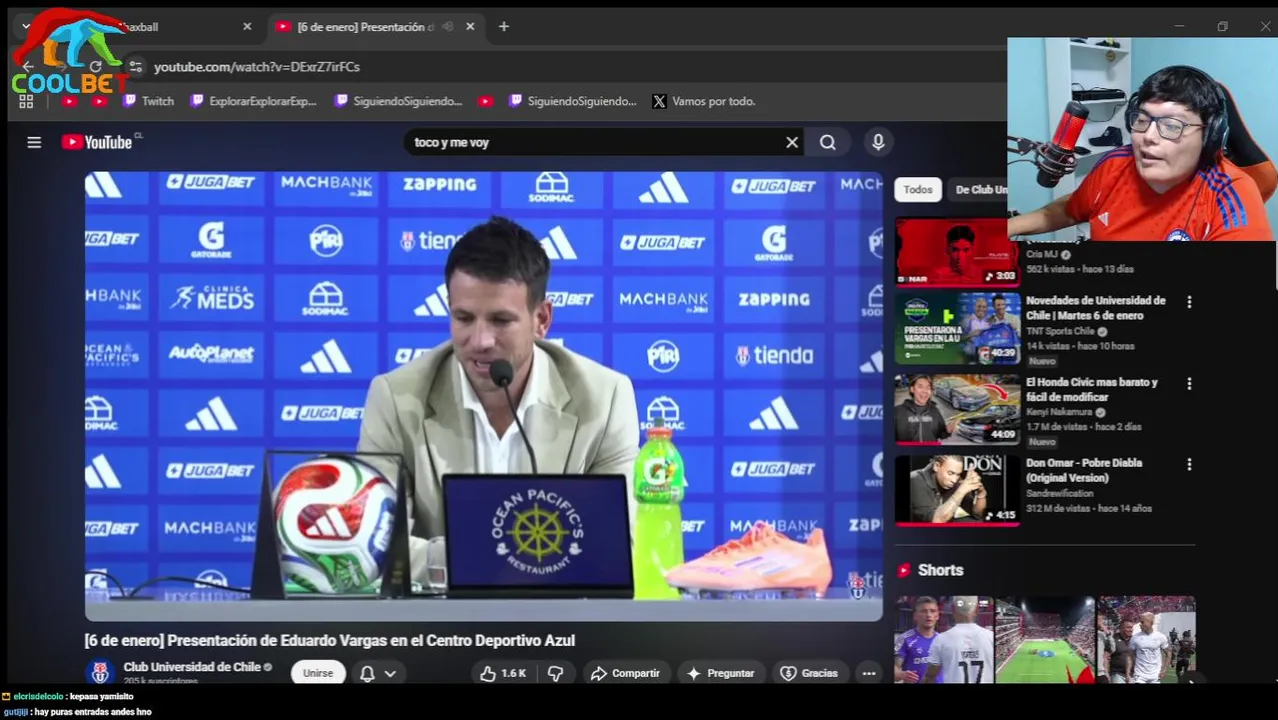Click the search magnifier button

click(x=828, y=142)
